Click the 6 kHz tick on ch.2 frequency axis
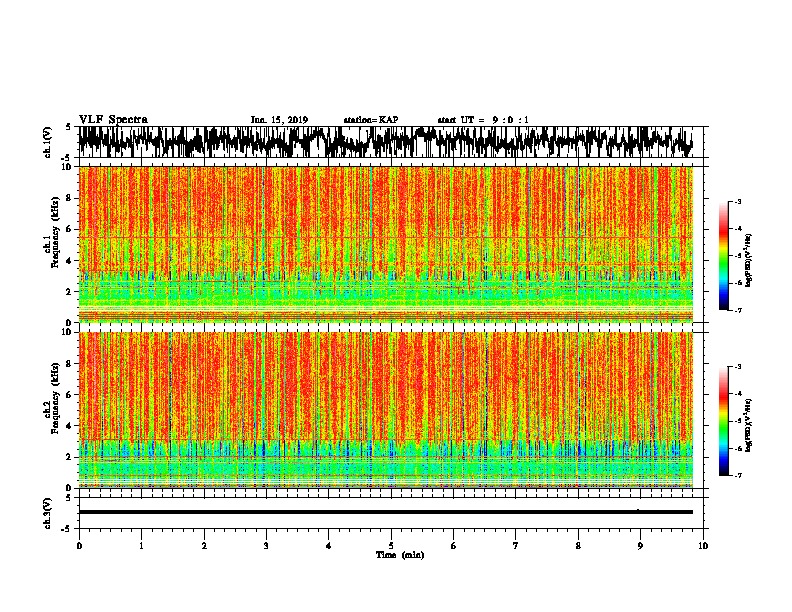The width and height of the screenshot is (792, 612). 70,394
